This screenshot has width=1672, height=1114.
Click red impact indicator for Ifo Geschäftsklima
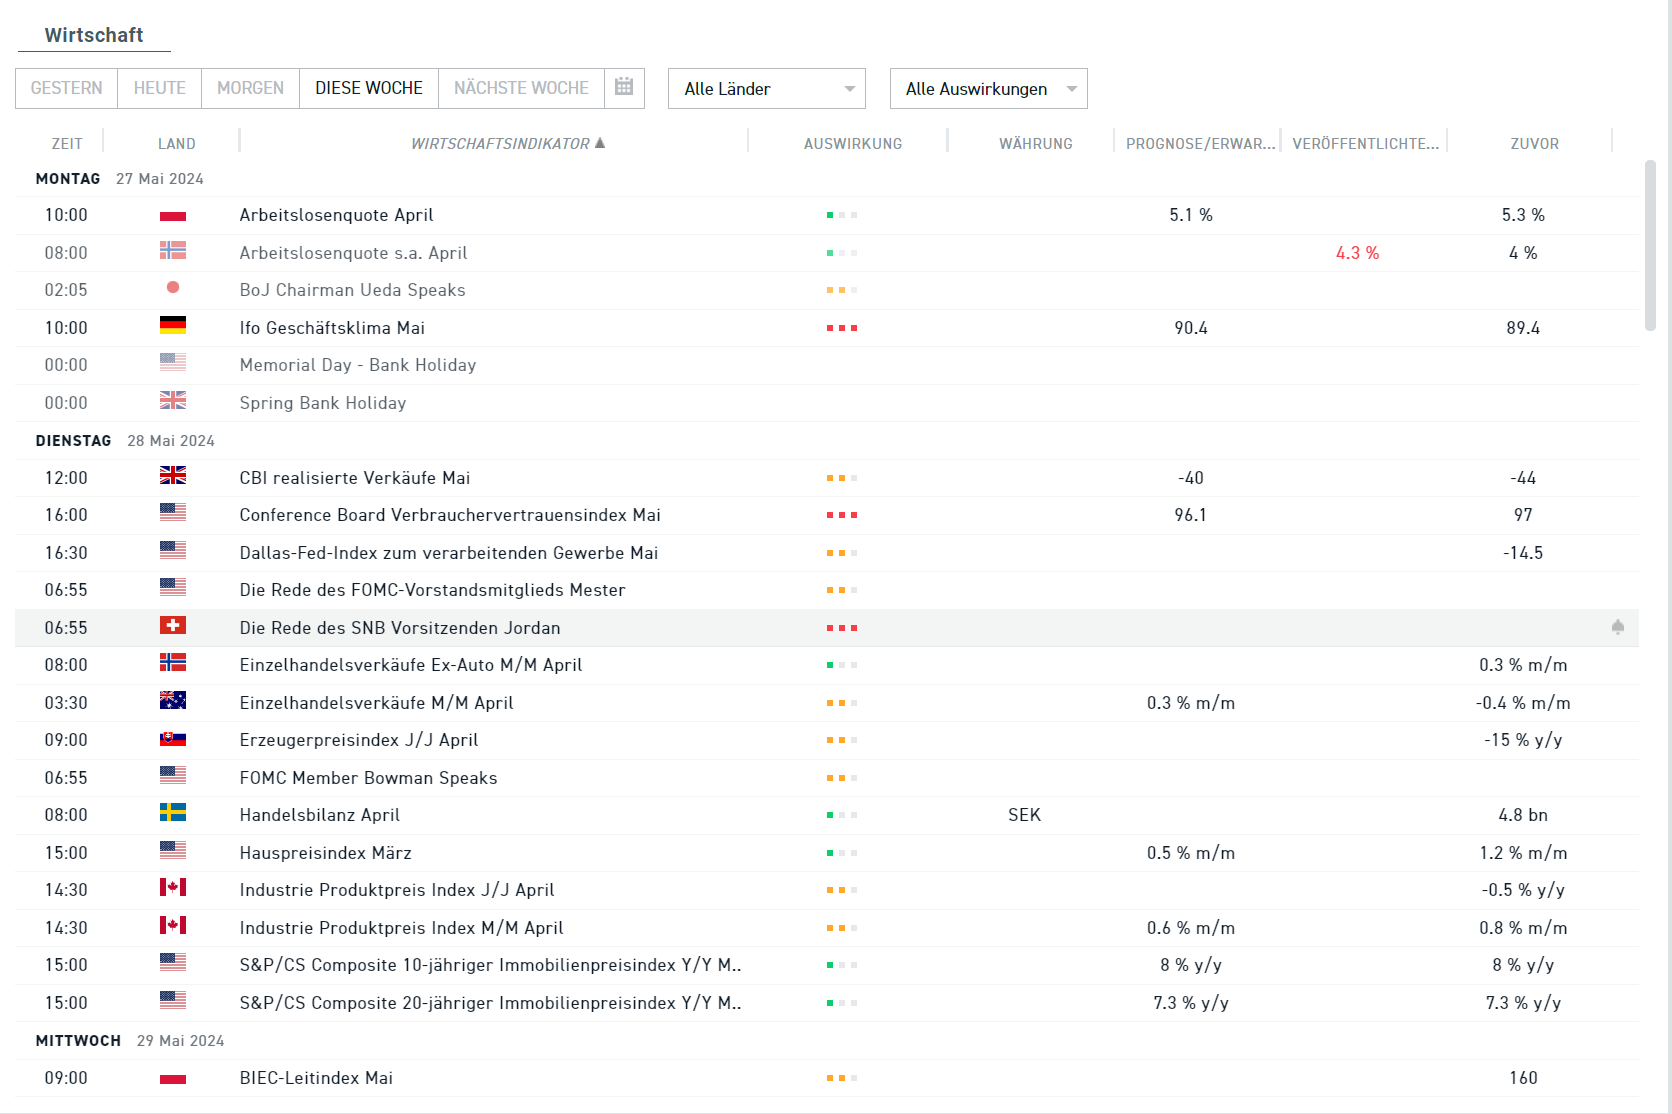(x=842, y=328)
